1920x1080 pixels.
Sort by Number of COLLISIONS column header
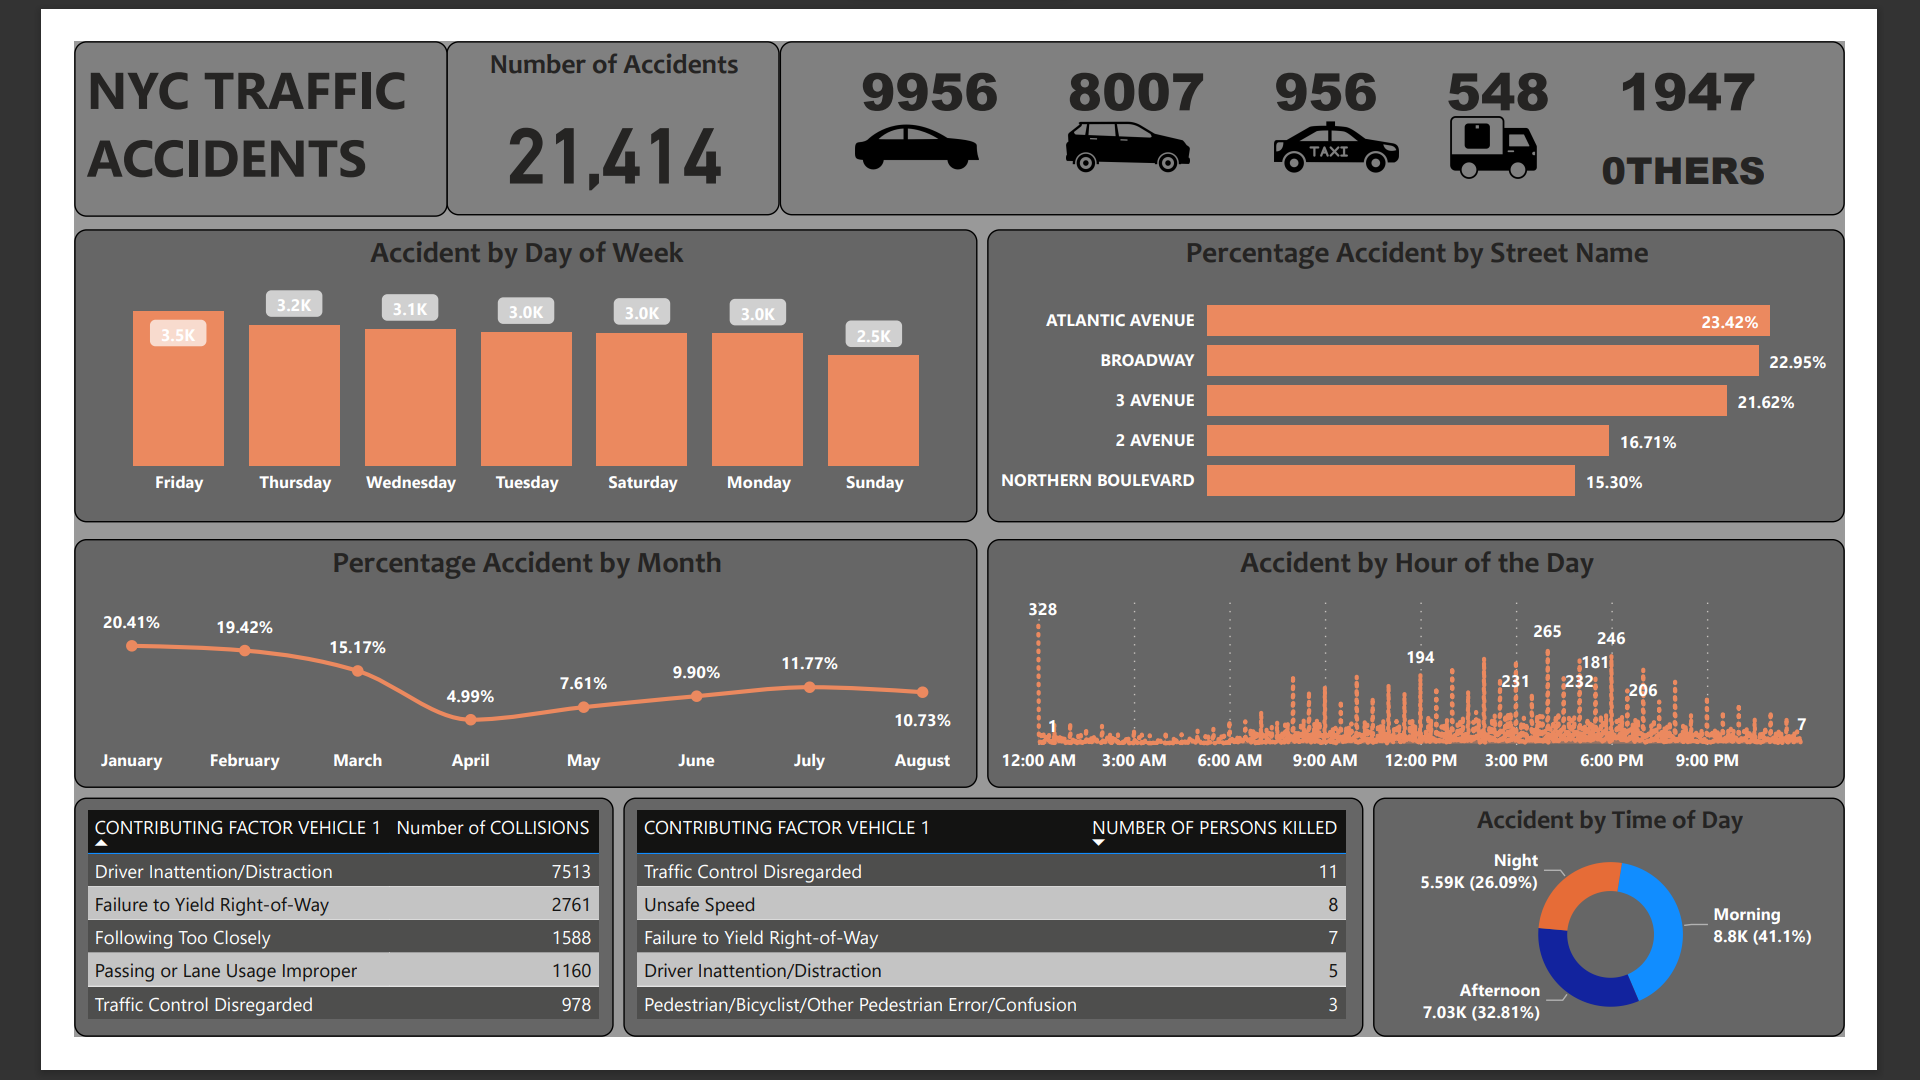492,828
